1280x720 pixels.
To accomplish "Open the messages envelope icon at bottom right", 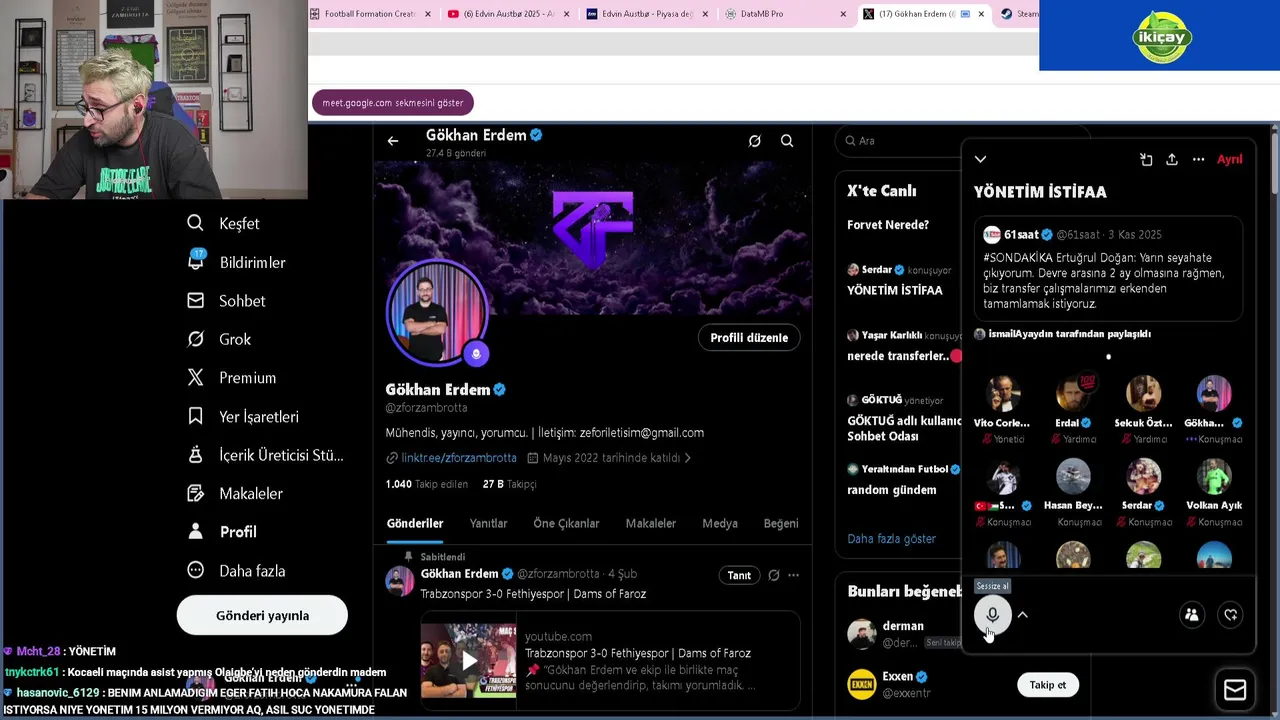I will pos(1235,690).
